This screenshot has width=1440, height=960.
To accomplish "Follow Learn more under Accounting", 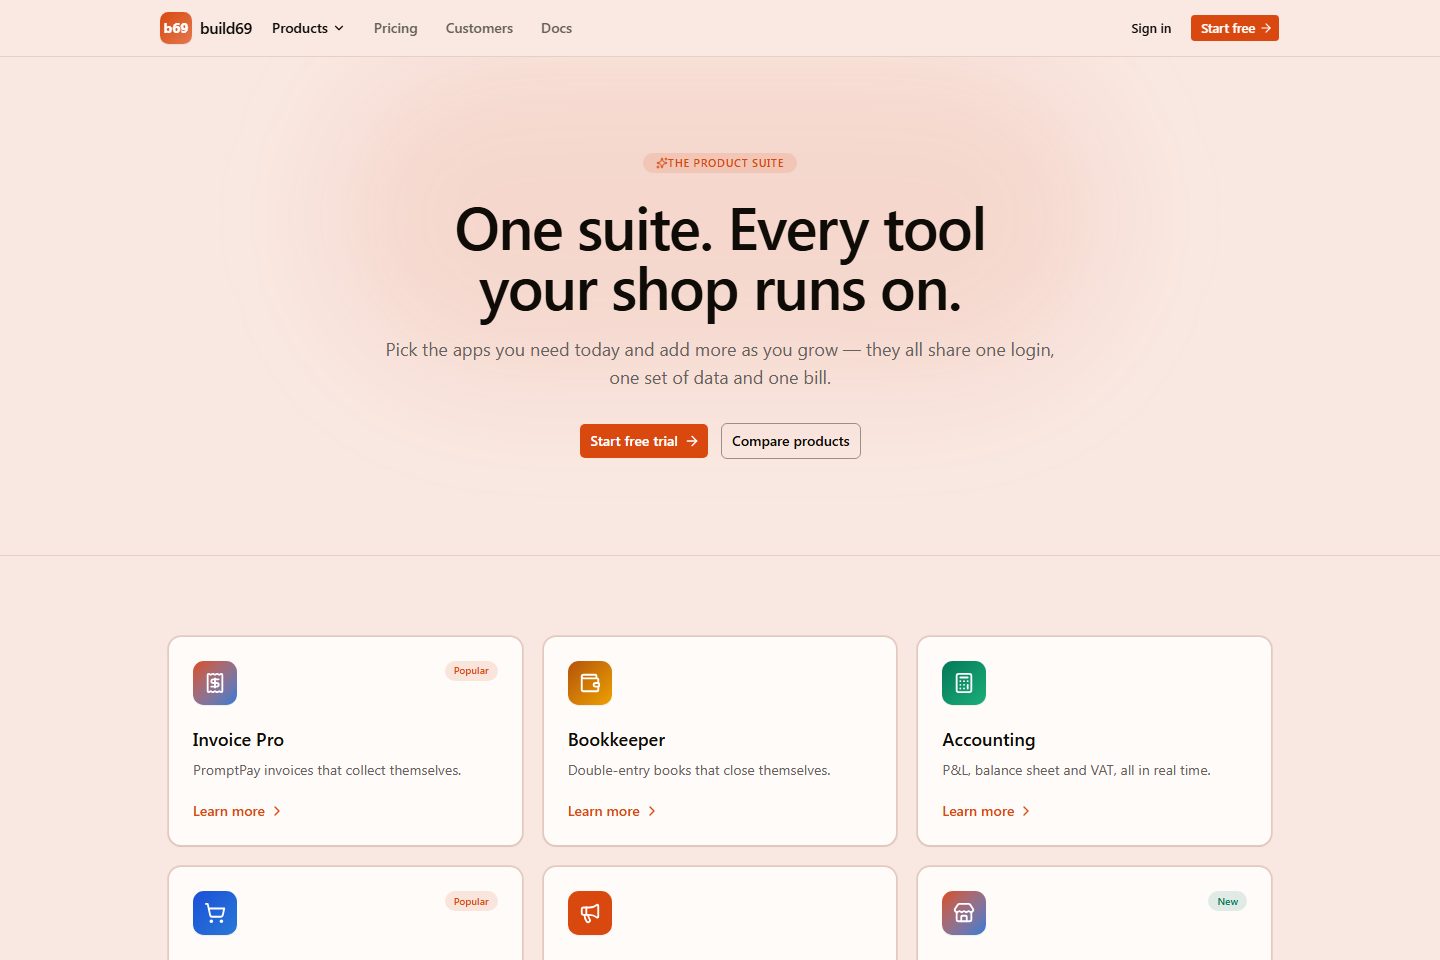I will coord(986,811).
